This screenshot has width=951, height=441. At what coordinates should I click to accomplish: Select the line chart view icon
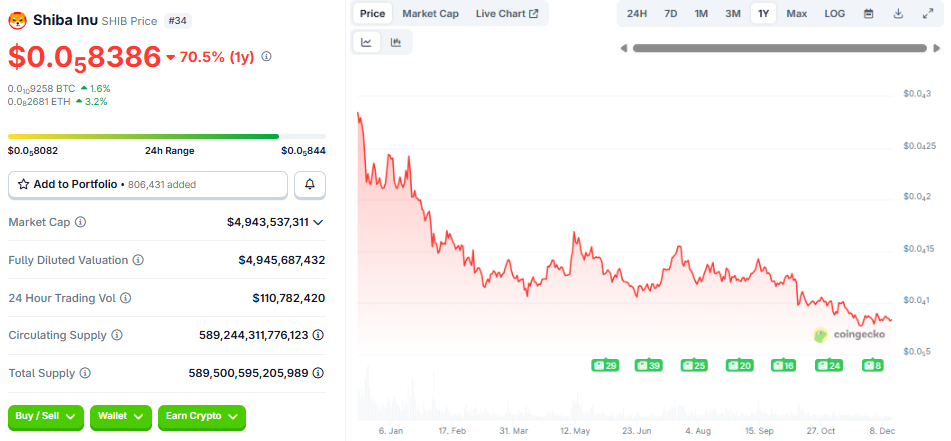(x=366, y=42)
